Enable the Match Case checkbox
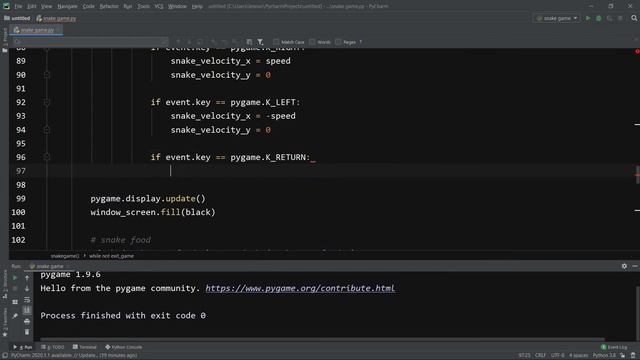The image size is (640, 360). click(x=276, y=42)
